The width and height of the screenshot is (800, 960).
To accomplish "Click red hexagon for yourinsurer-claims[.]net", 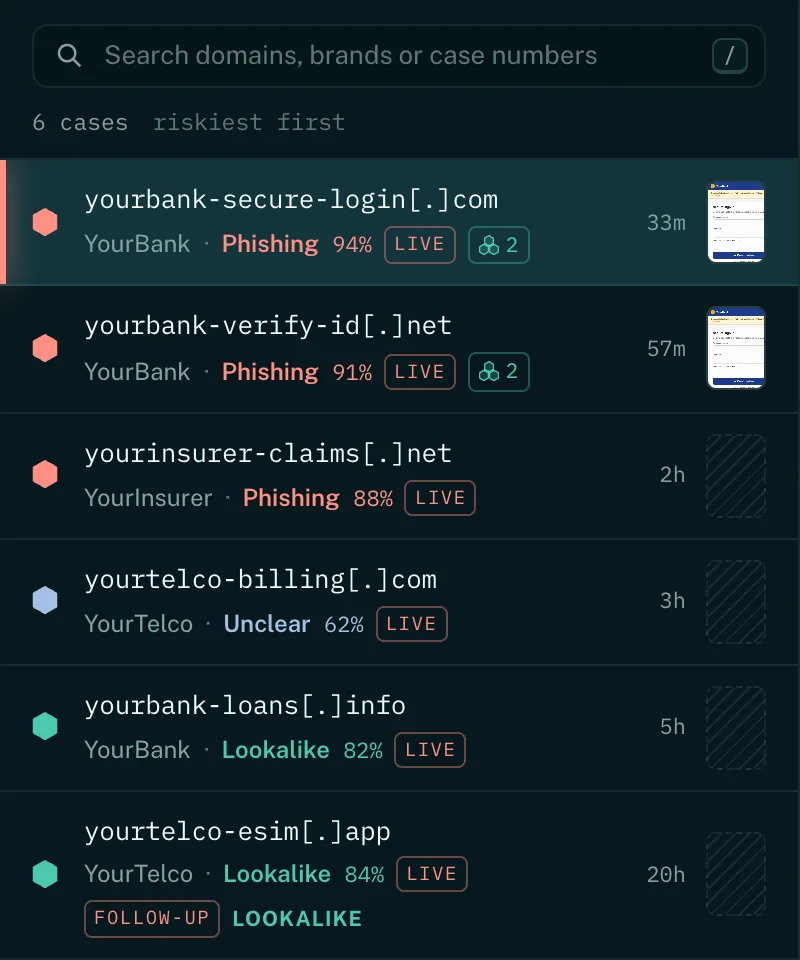I will pos(45,474).
